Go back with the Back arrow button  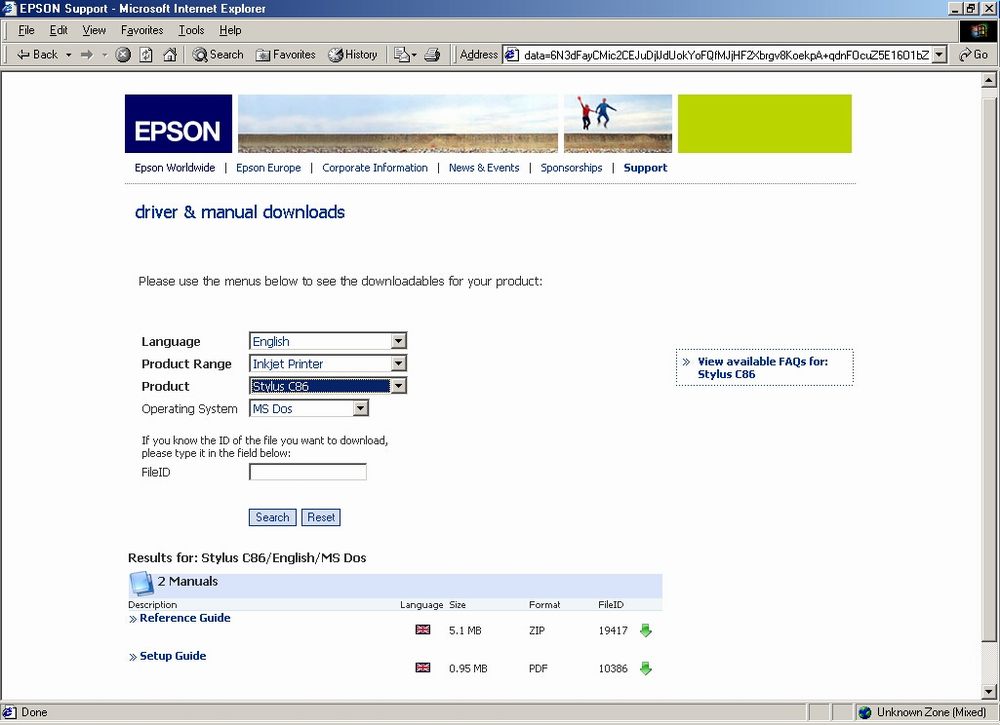click(x=37, y=55)
